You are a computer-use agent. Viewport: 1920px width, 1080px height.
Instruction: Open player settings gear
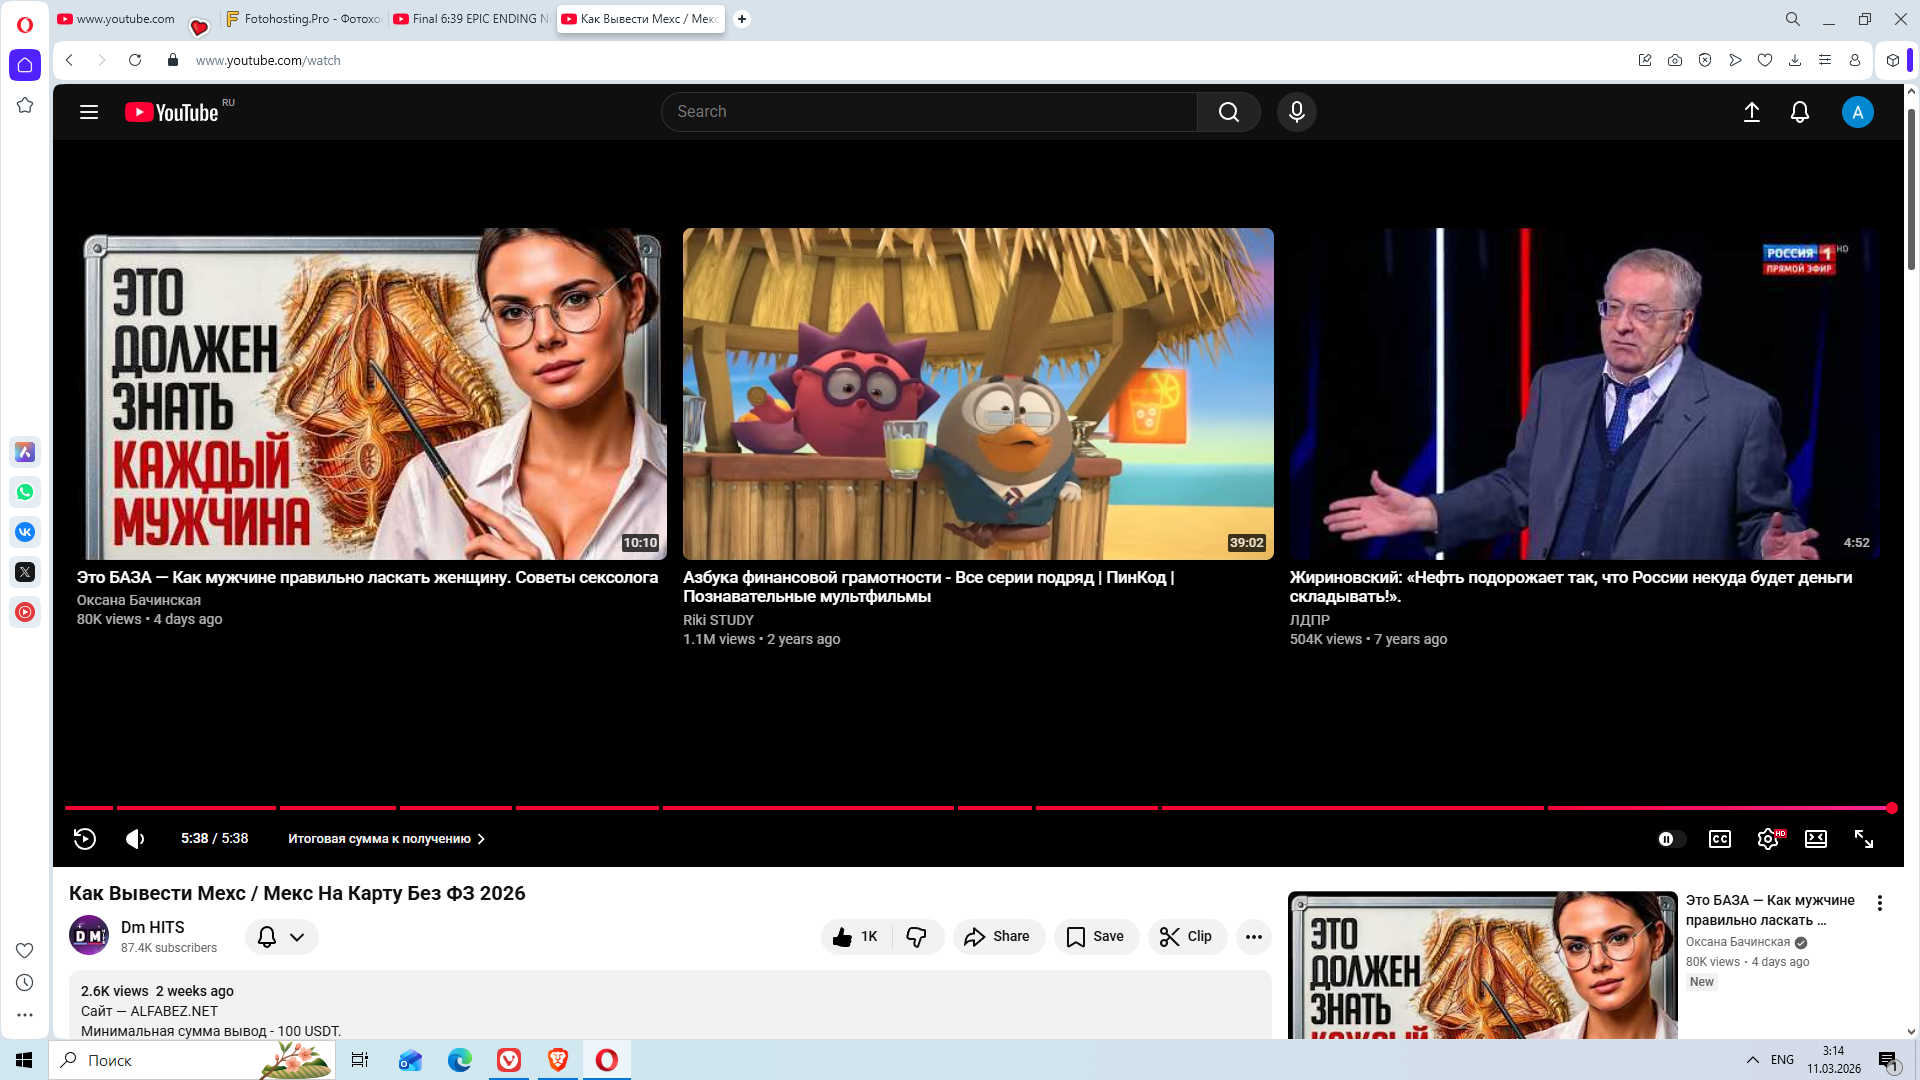pyautogui.click(x=1767, y=839)
